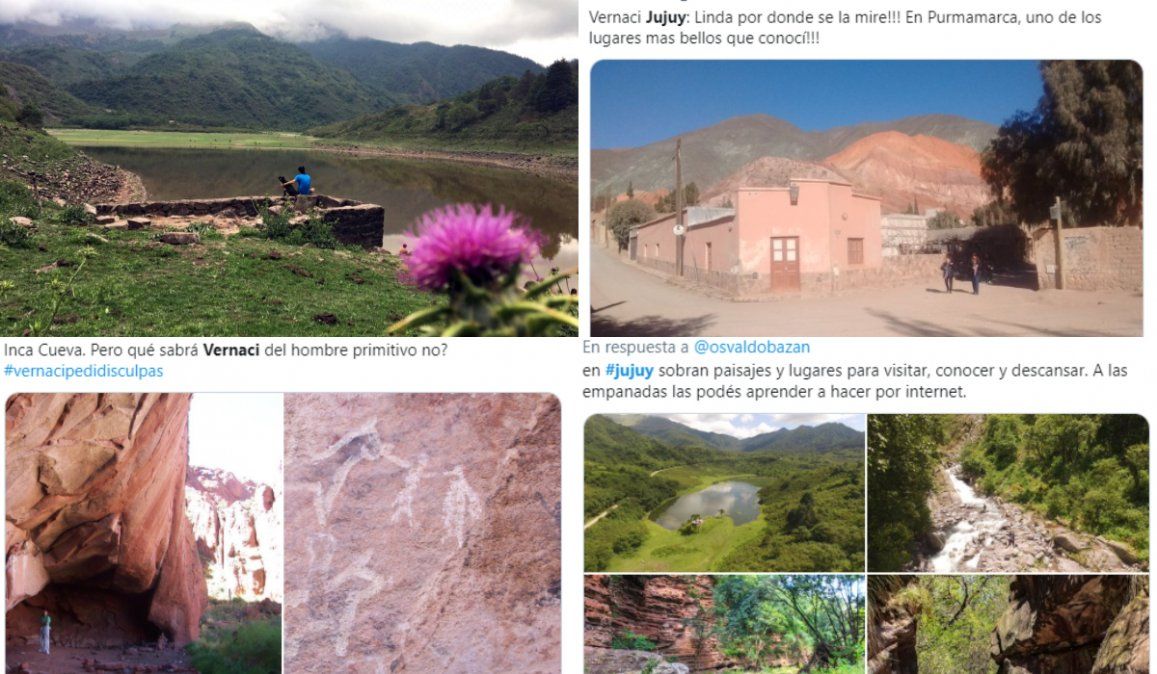Click the wooden door of the pink house
The width and height of the screenshot is (1157, 674).
pyautogui.click(x=784, y=264)
